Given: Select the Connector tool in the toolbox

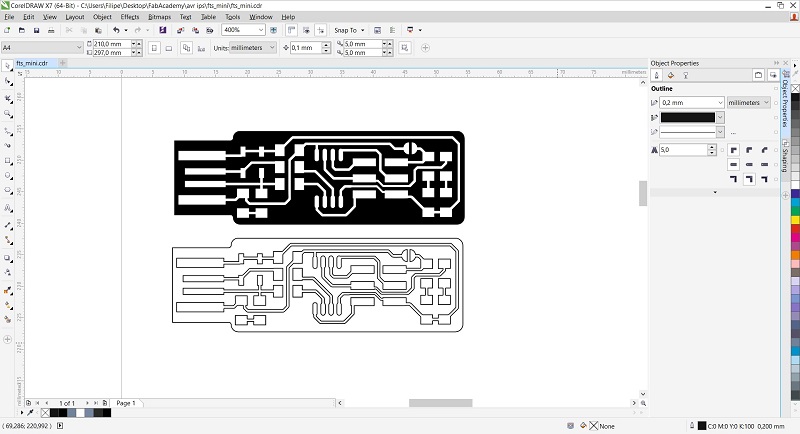Looking at the screenshot, I should point(8,240).
